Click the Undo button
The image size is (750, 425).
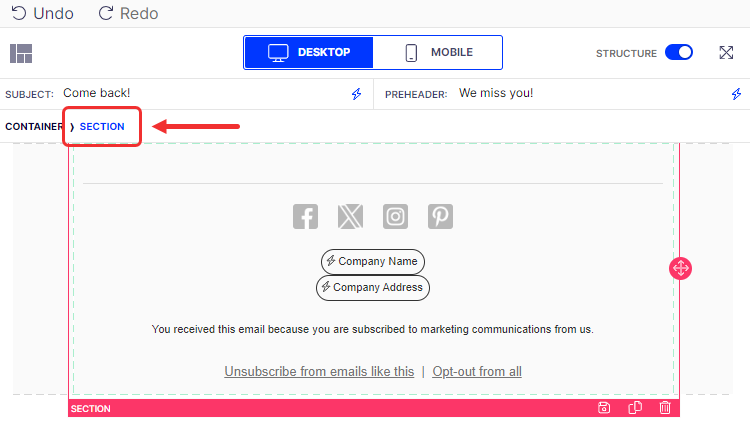pyautogui.click(x=42, y=14)
